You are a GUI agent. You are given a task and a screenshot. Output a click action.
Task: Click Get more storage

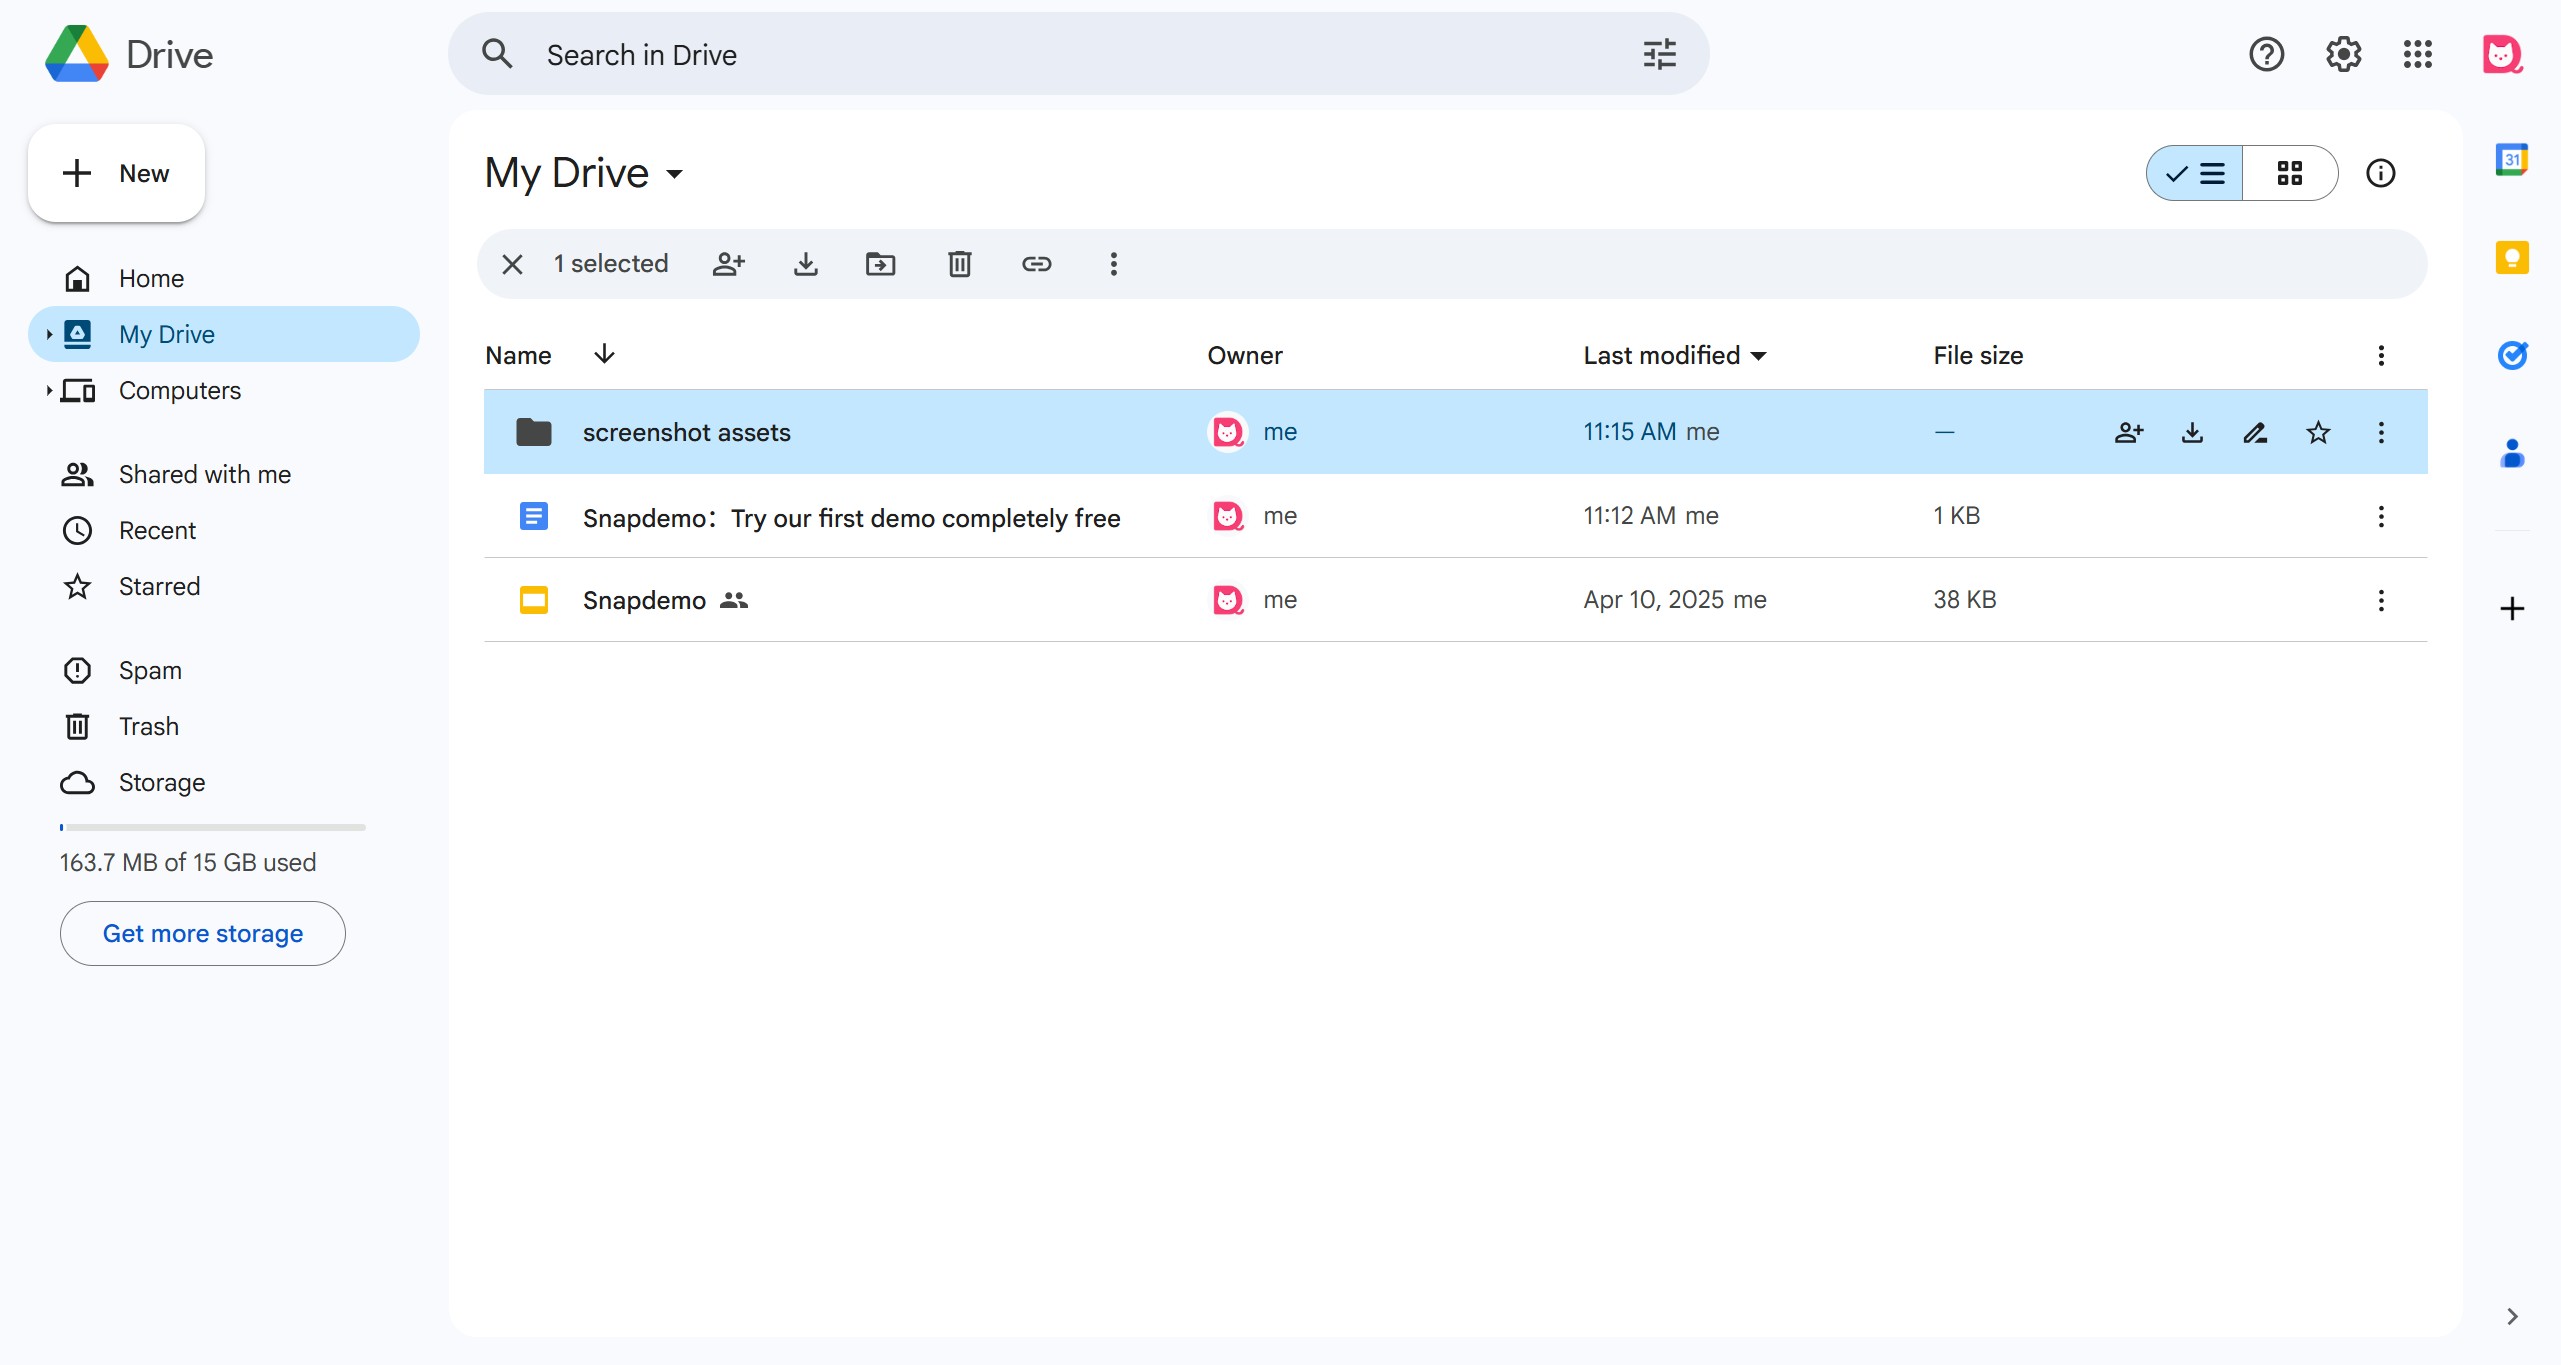(x=203, y=933)
